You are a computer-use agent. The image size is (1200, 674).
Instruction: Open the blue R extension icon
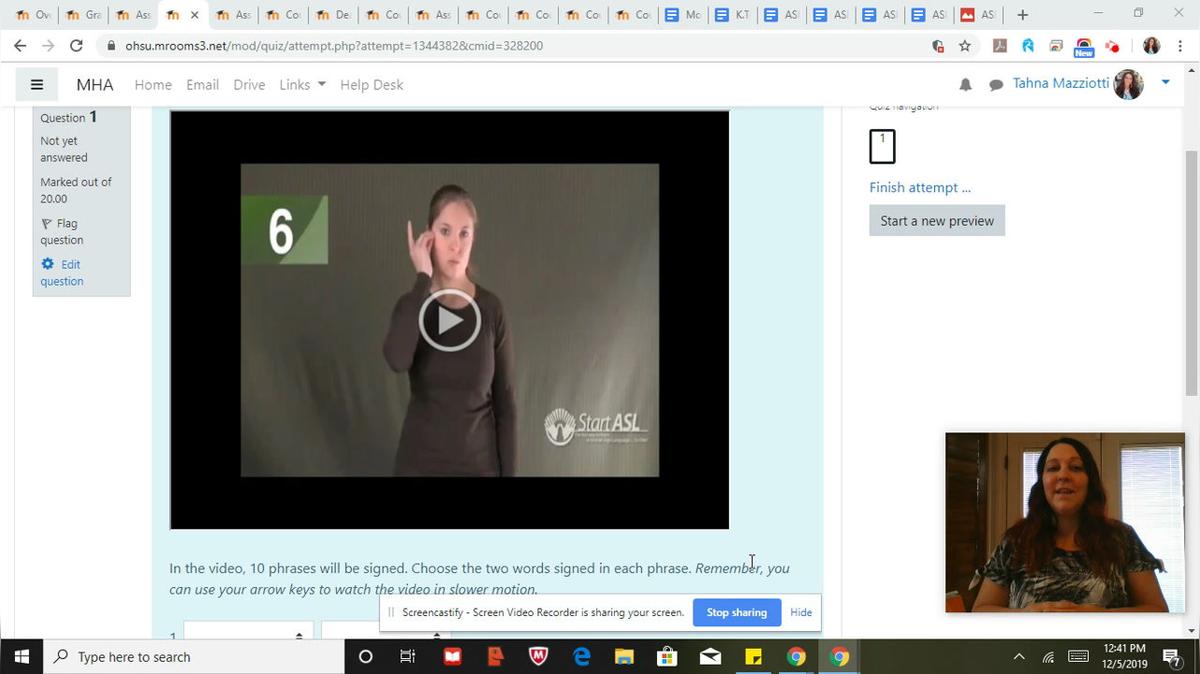tap(1028, 45)
